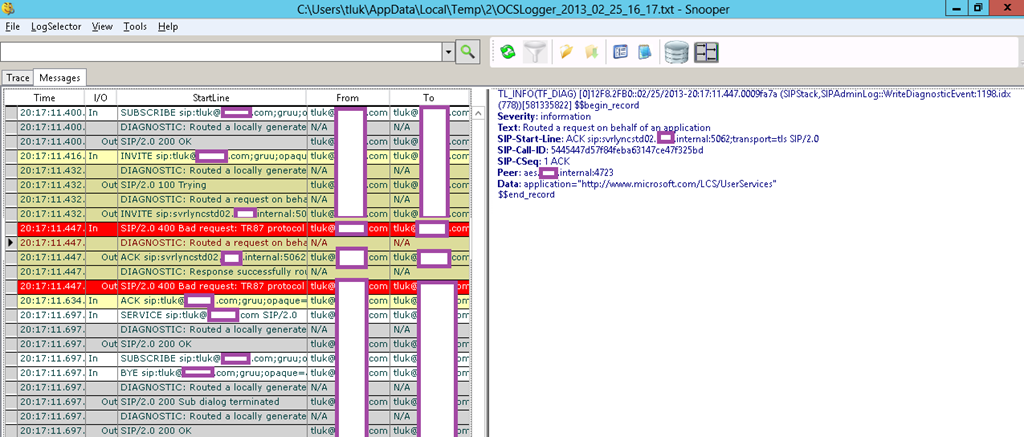Click the second folder bookmark icon
This screenshot has width=1024, height=437.
pos(590,52)
